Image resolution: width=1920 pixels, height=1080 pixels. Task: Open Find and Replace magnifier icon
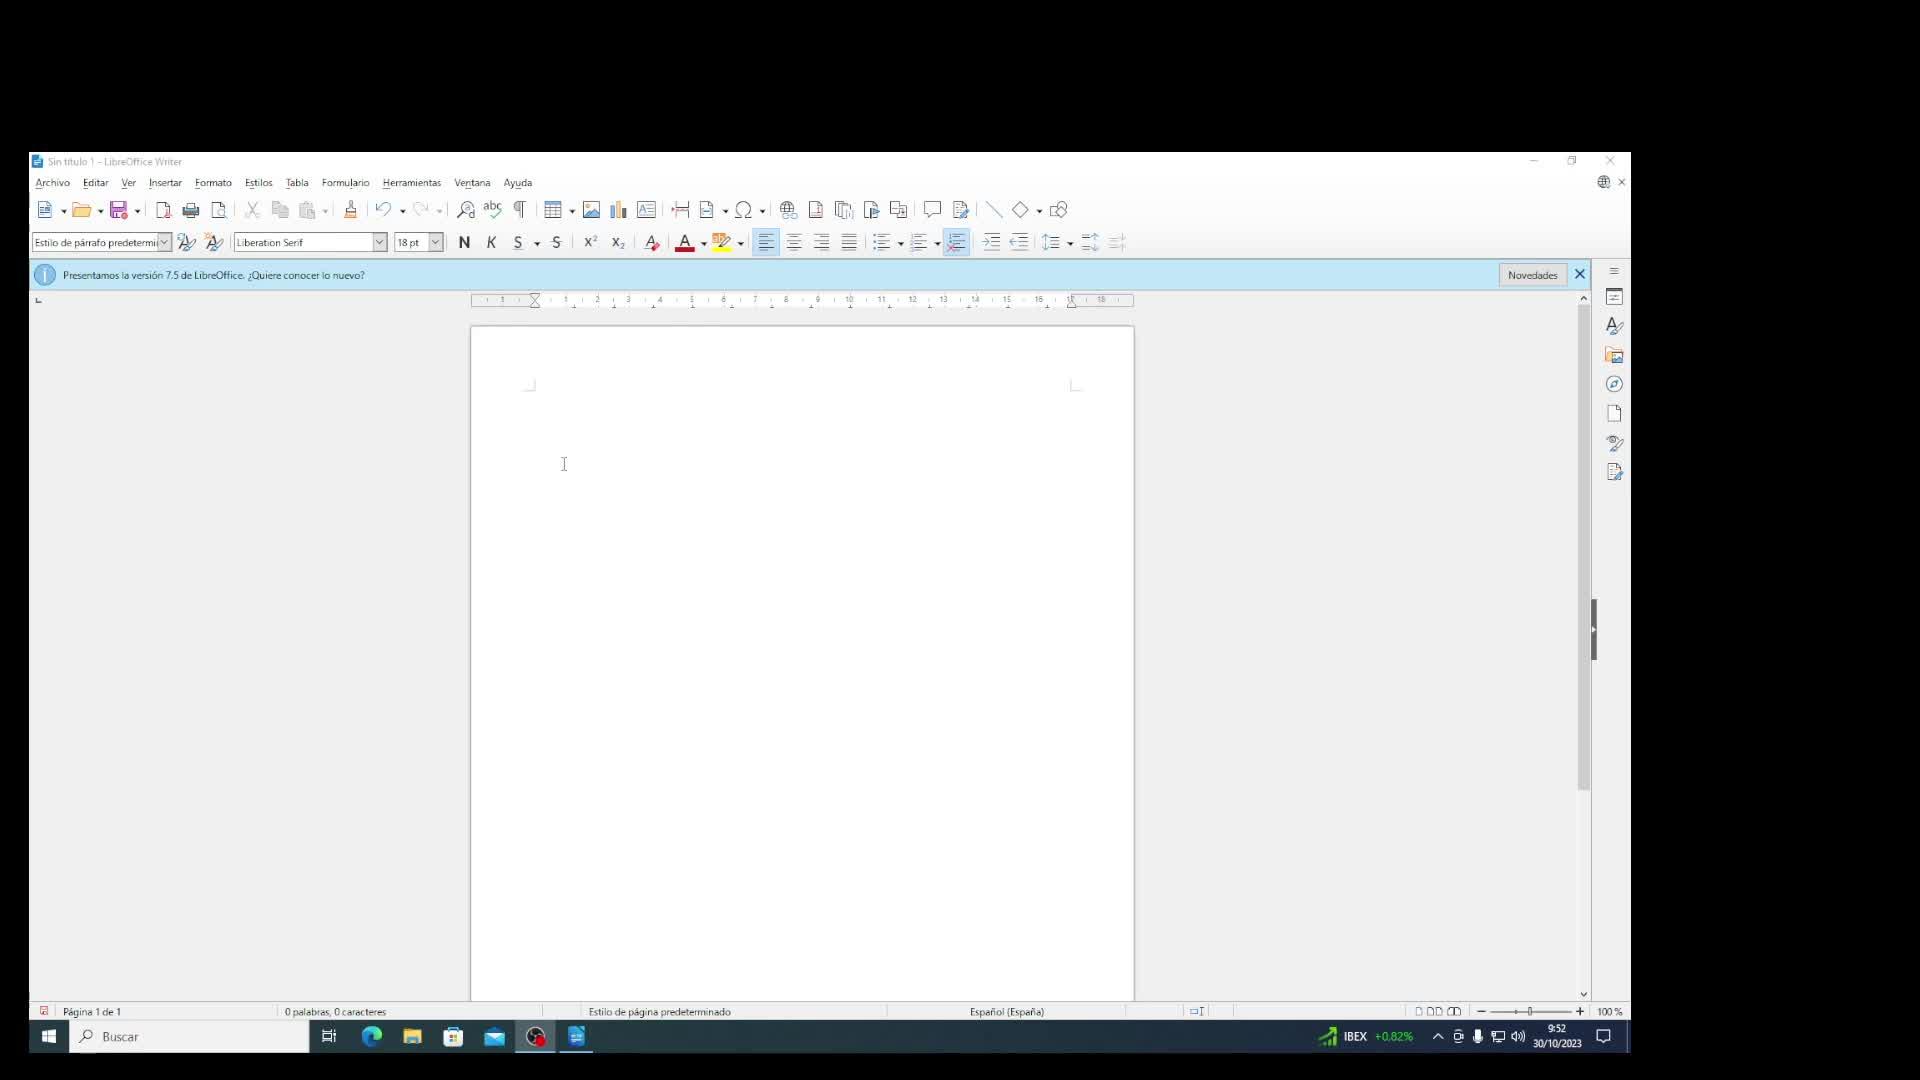pyautogui.click(x=466, y=210)
